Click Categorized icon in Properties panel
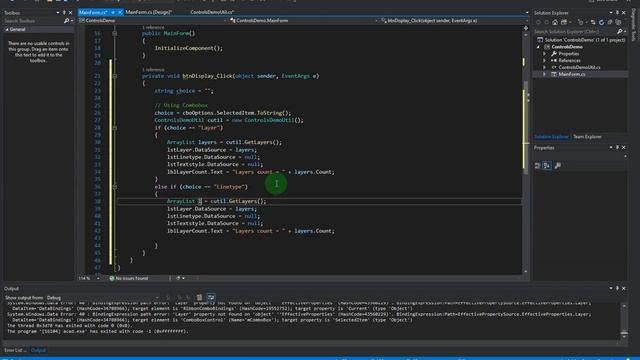640x360 pixels. click(538, 165)
